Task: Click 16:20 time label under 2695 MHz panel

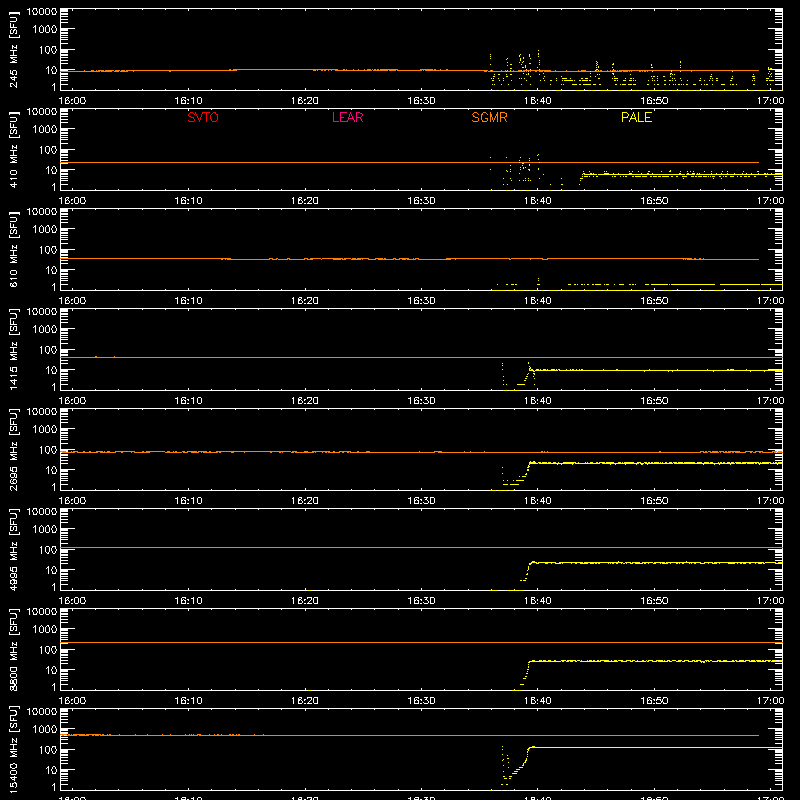Action: point(305,501)
